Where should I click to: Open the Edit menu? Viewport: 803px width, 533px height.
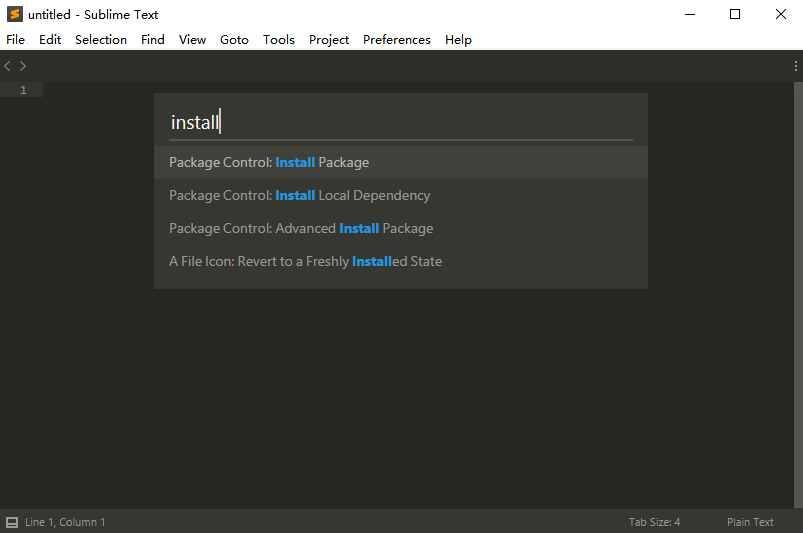[50, 40]
